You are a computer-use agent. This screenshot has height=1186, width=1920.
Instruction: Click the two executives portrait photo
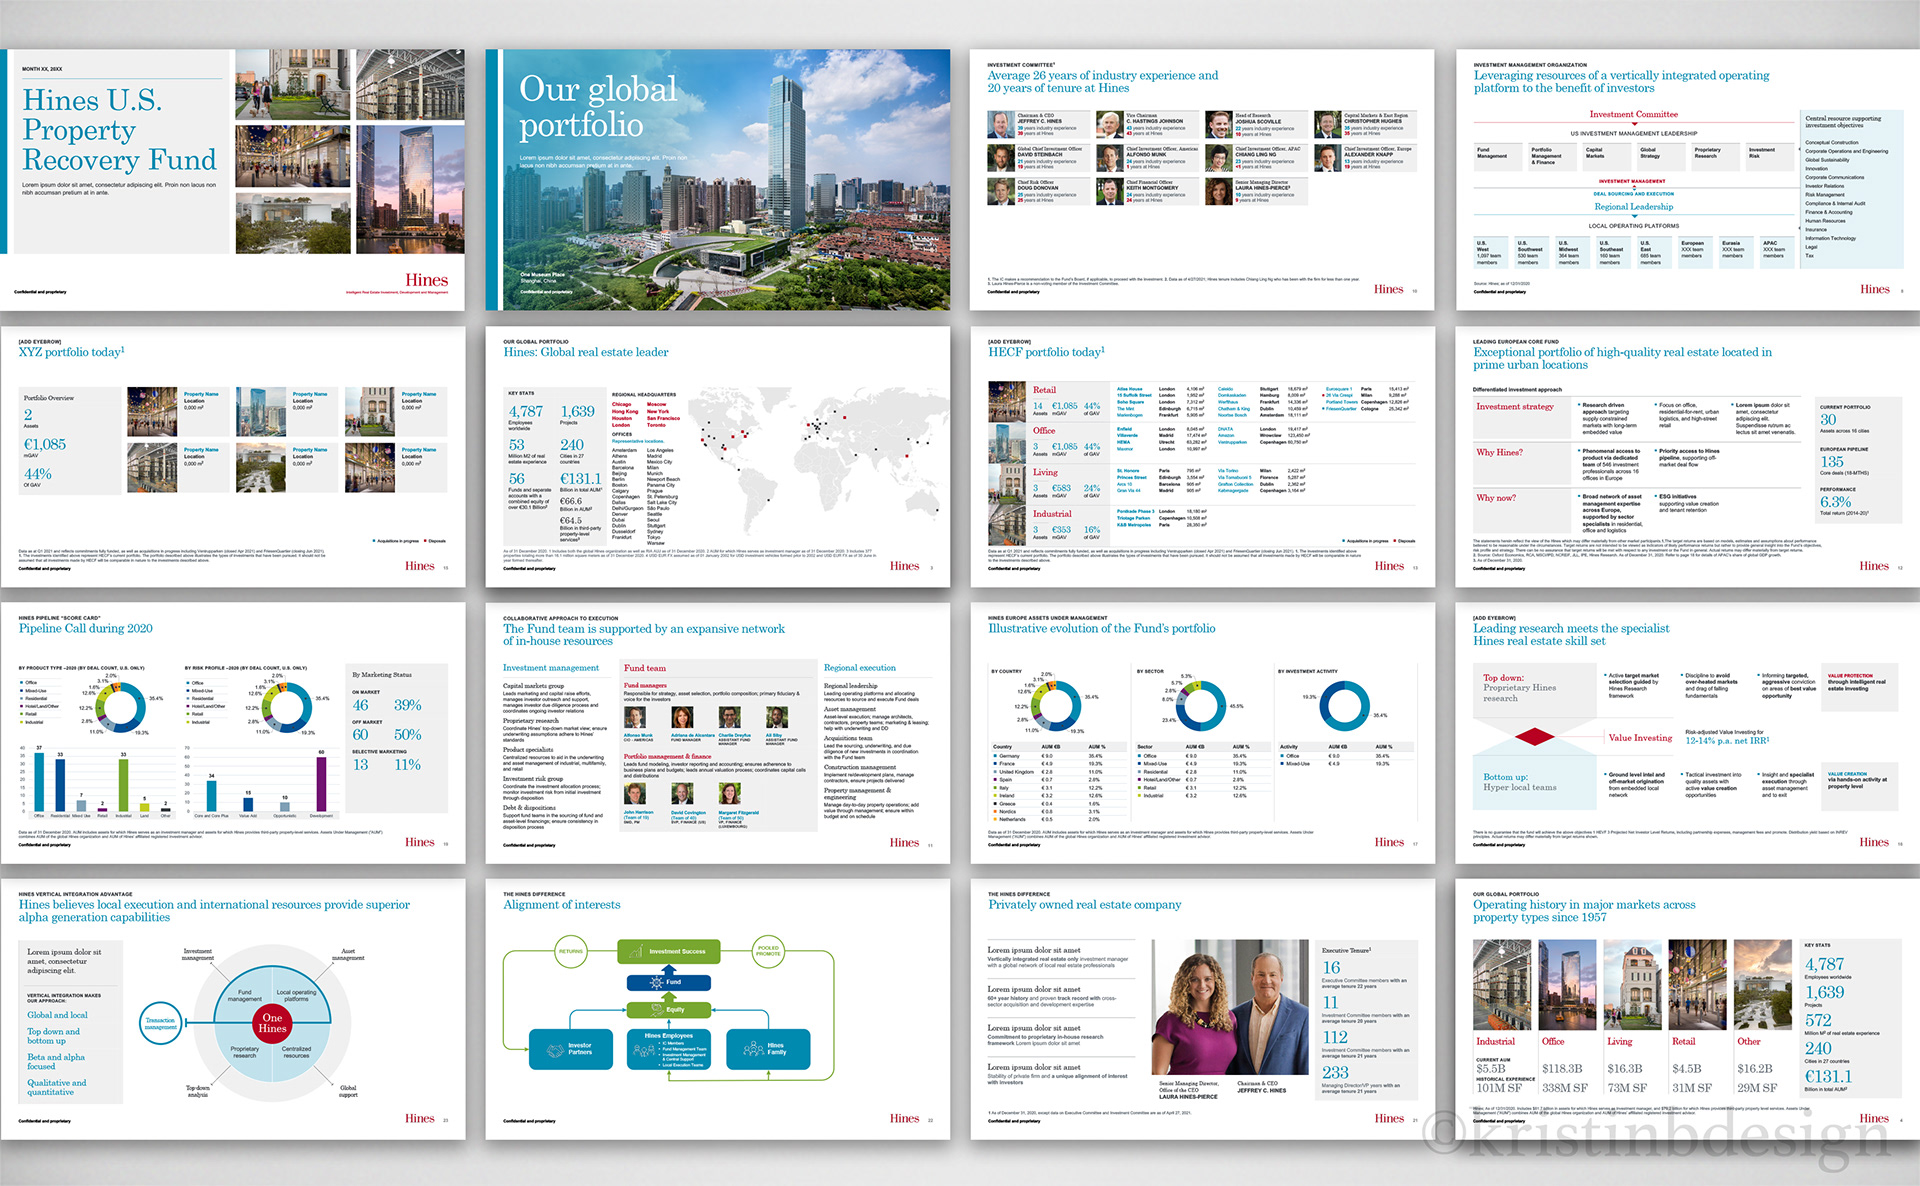(1230, 1007)
